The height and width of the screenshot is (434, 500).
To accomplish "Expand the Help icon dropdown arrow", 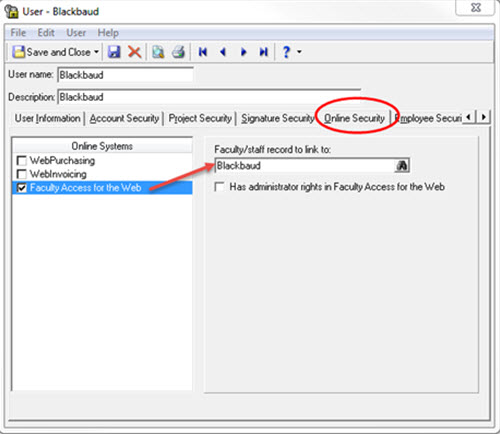I will tap(299, 52).
